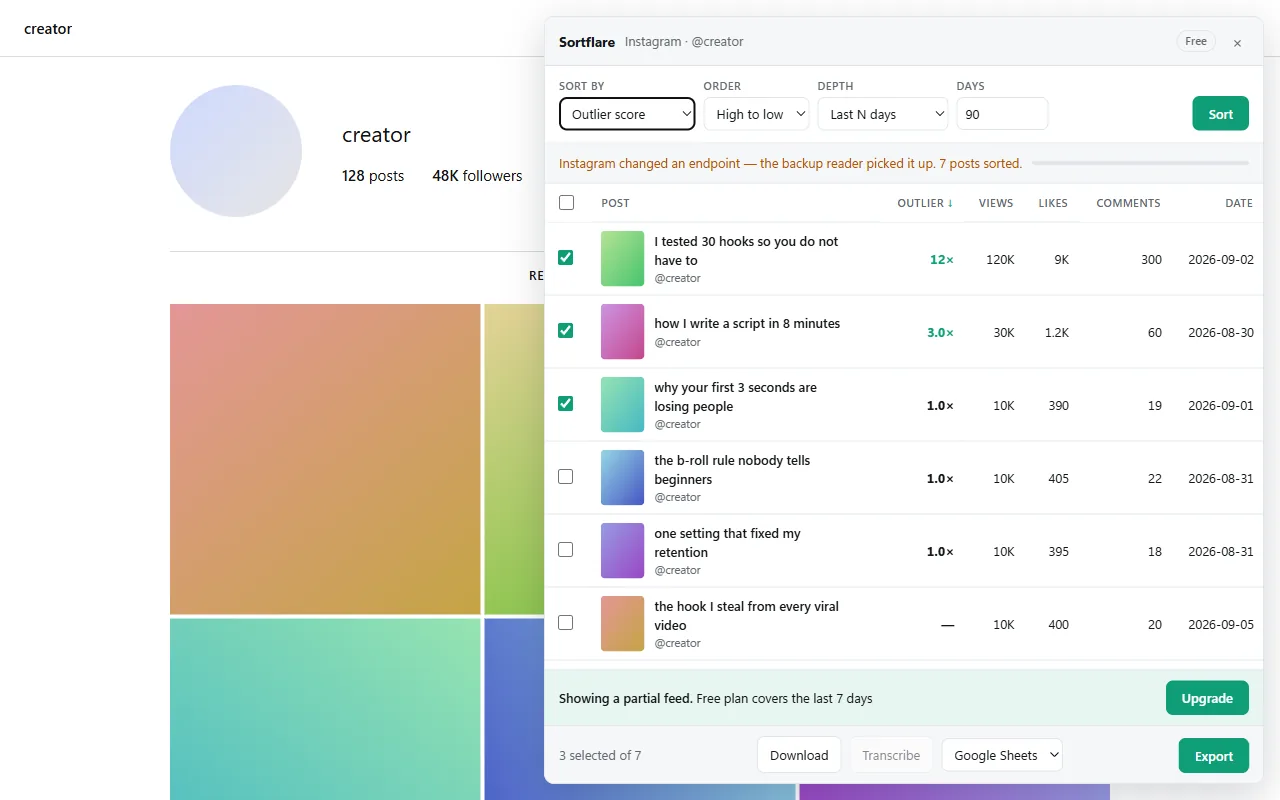The width and height of the screenshot is (1280, 800).
Task: Click the "3 selected of 7" status text
Action: point(600,756)
